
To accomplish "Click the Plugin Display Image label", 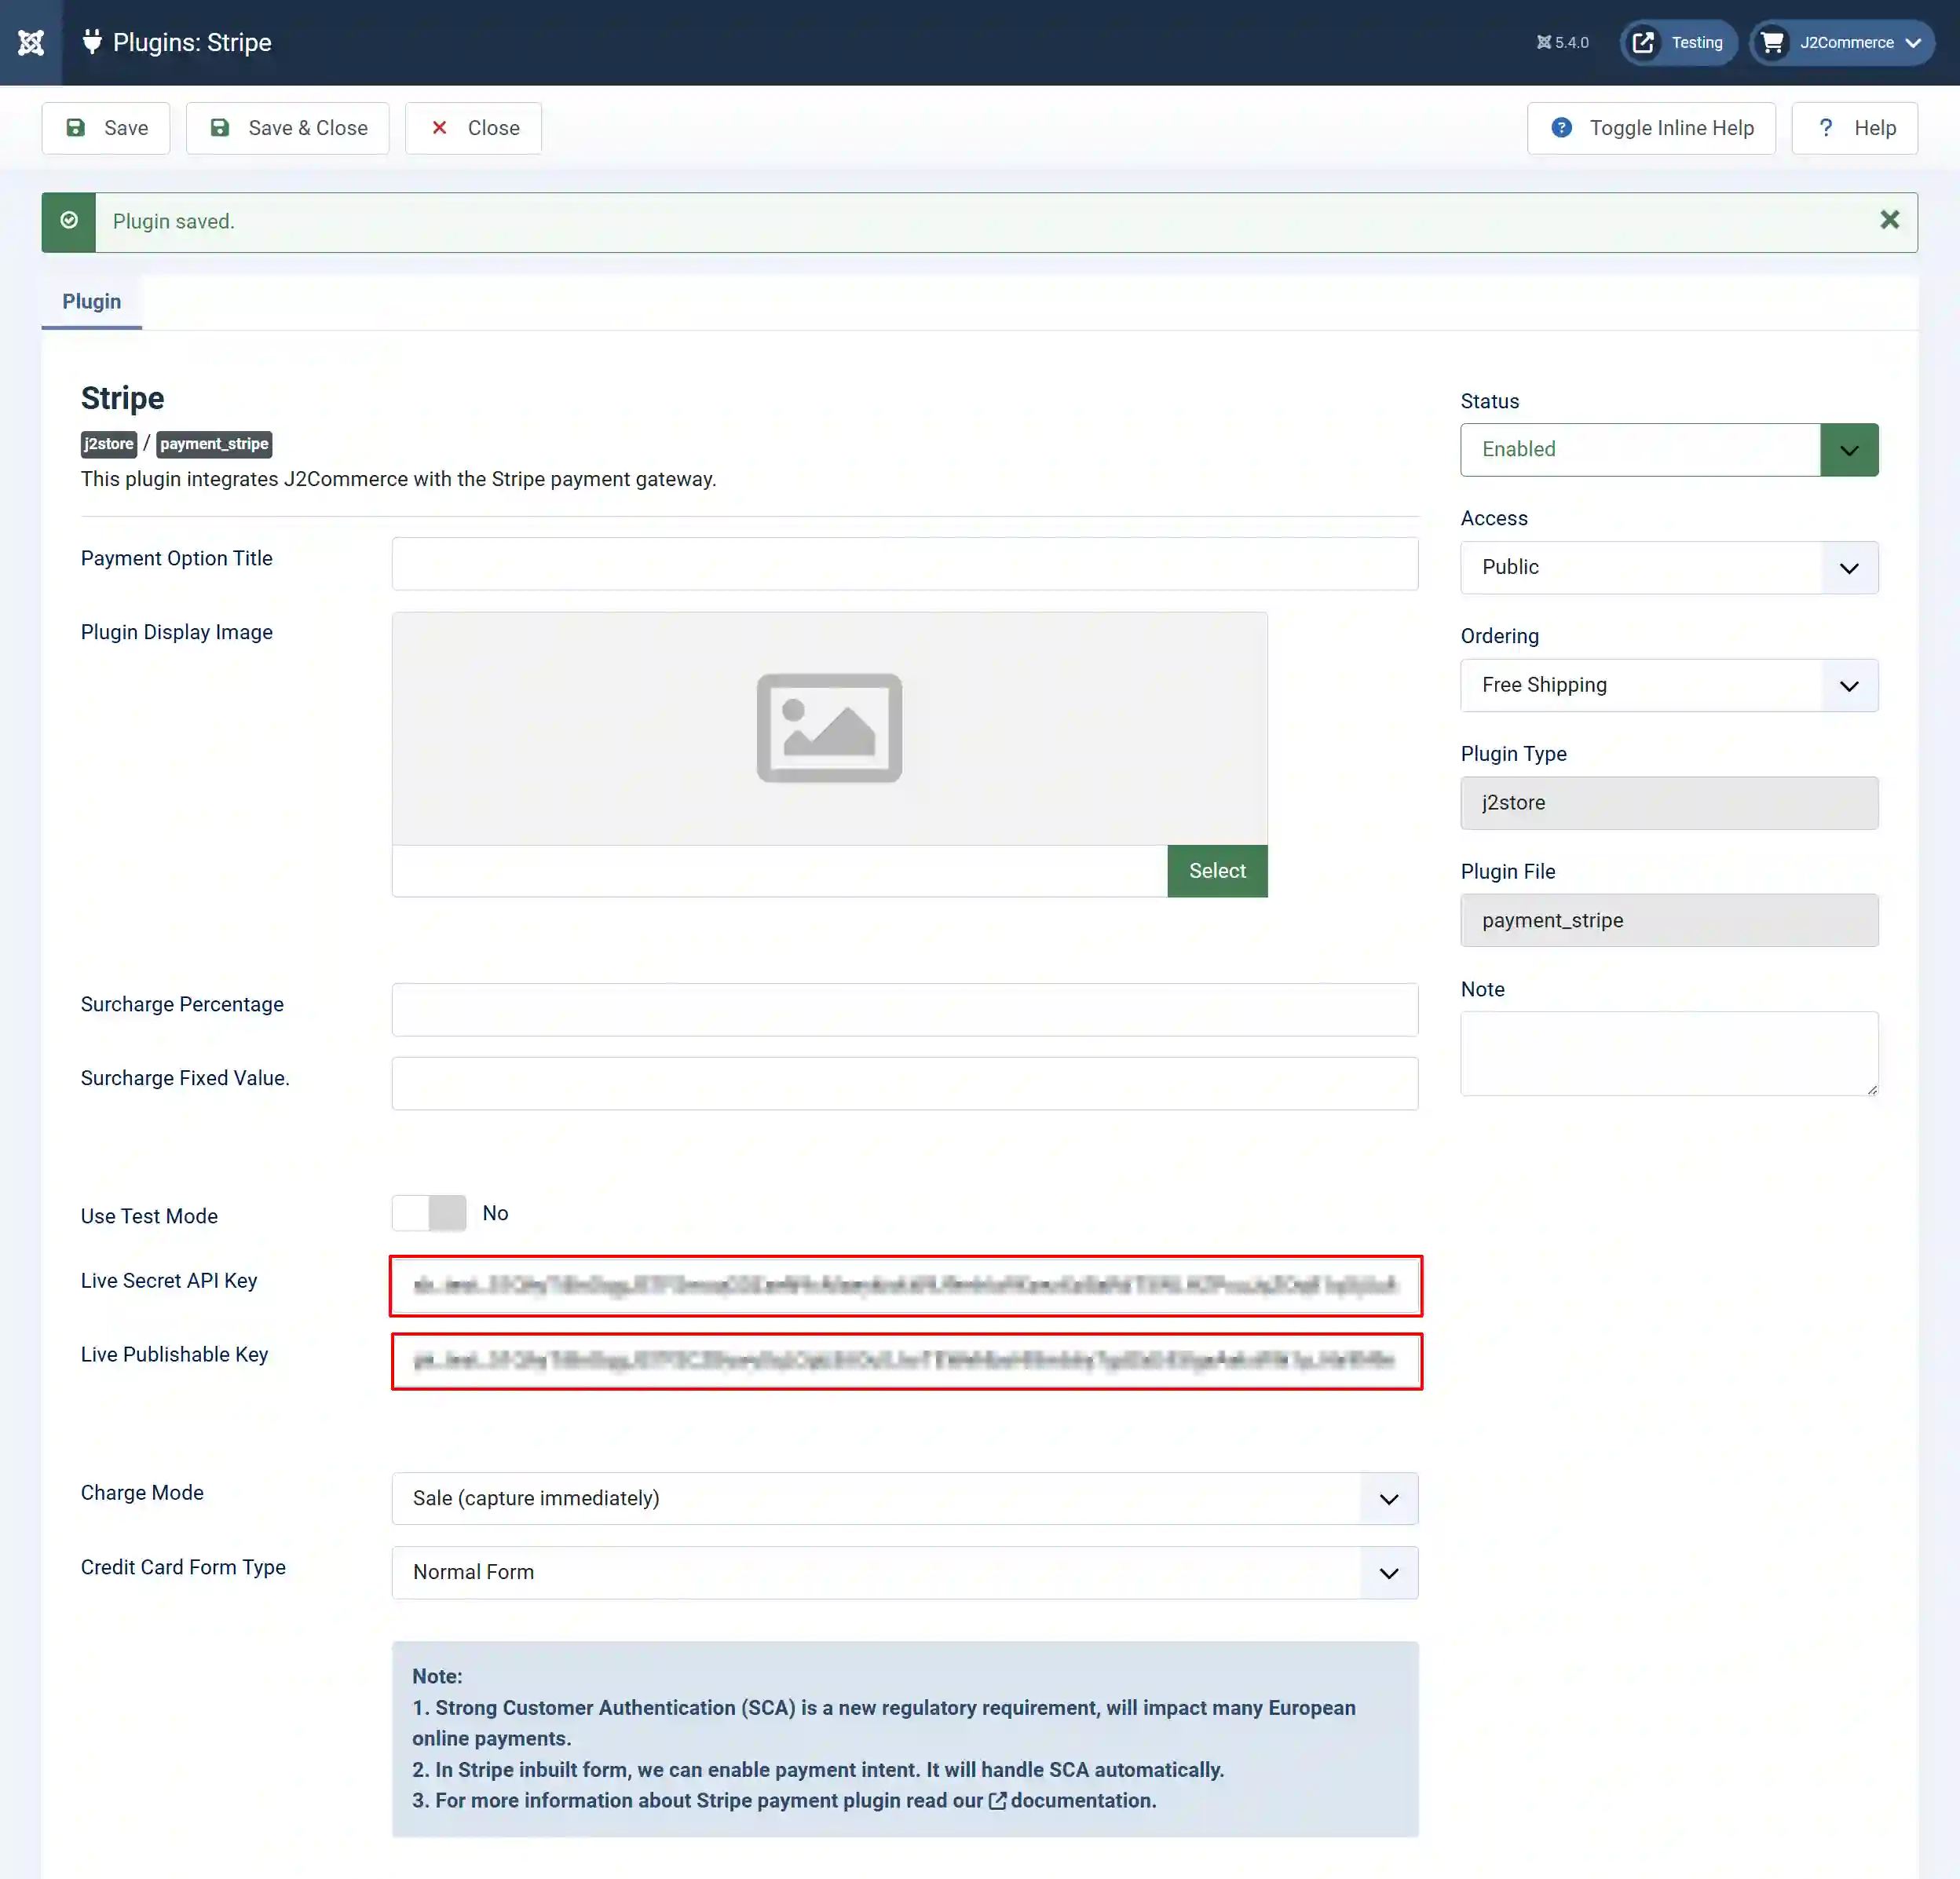I will pyautogui.click(x=176, y=632).
